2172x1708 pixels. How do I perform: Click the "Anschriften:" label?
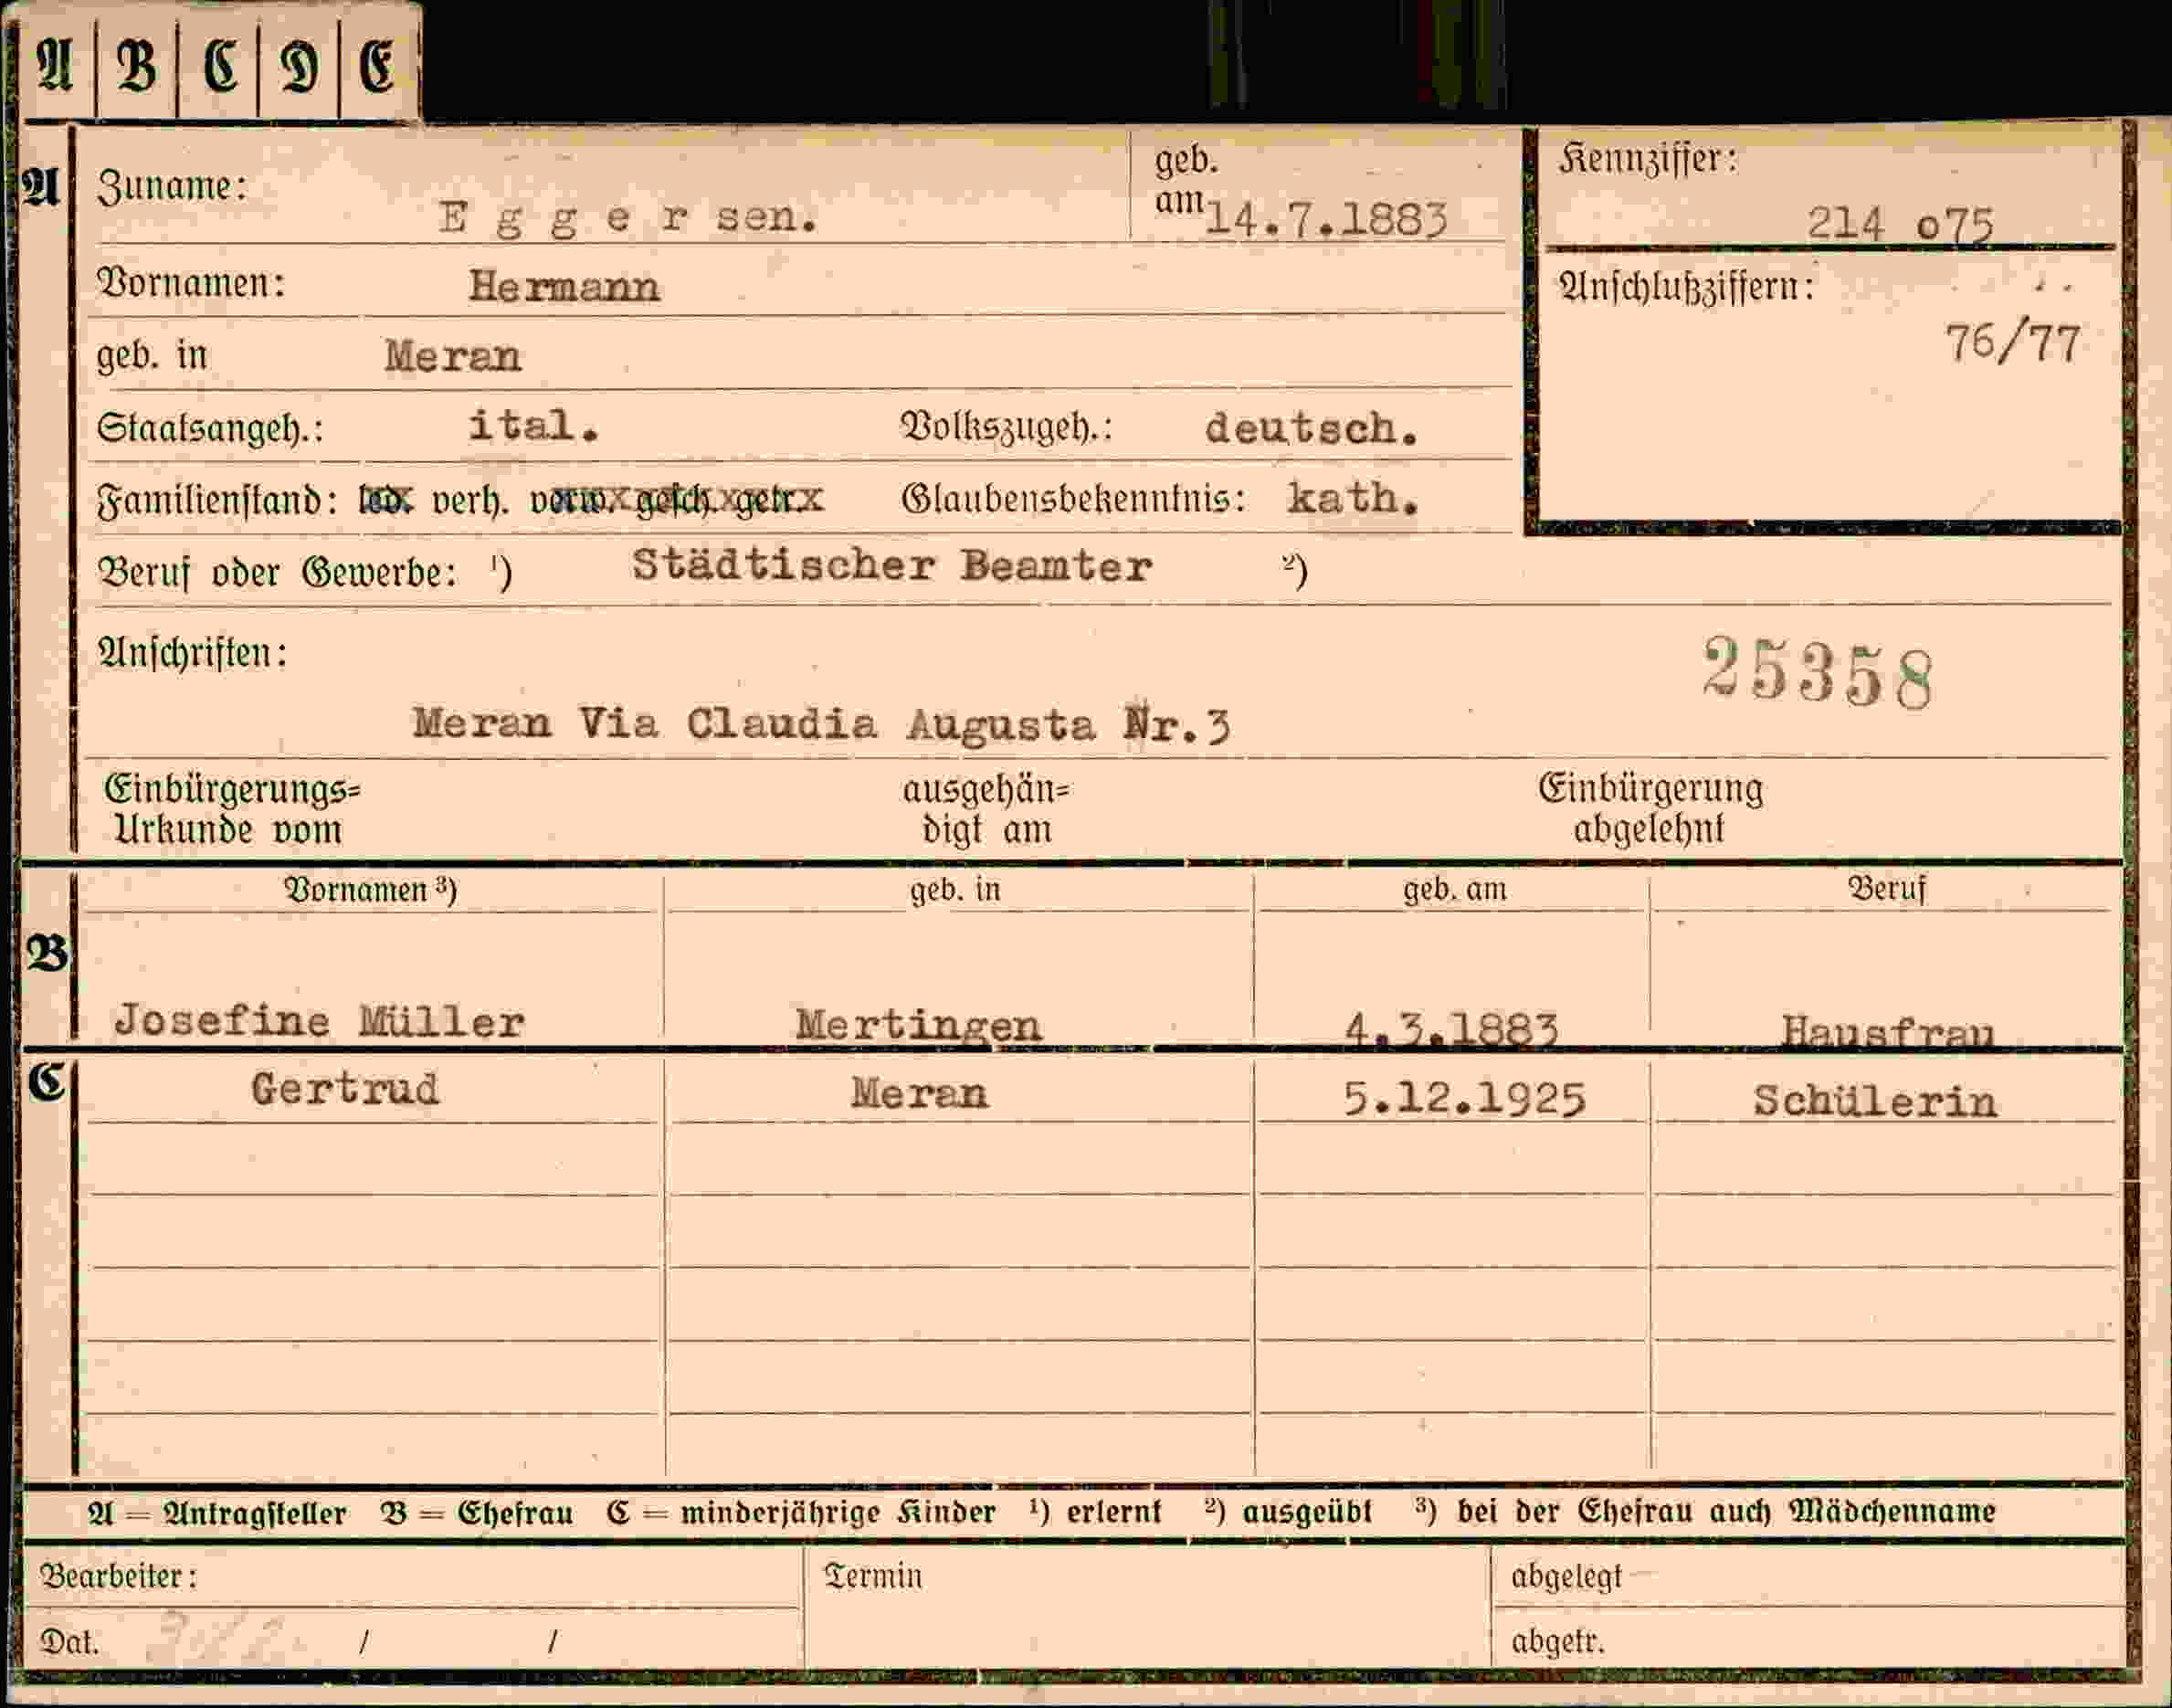click(x=192, y=653)
